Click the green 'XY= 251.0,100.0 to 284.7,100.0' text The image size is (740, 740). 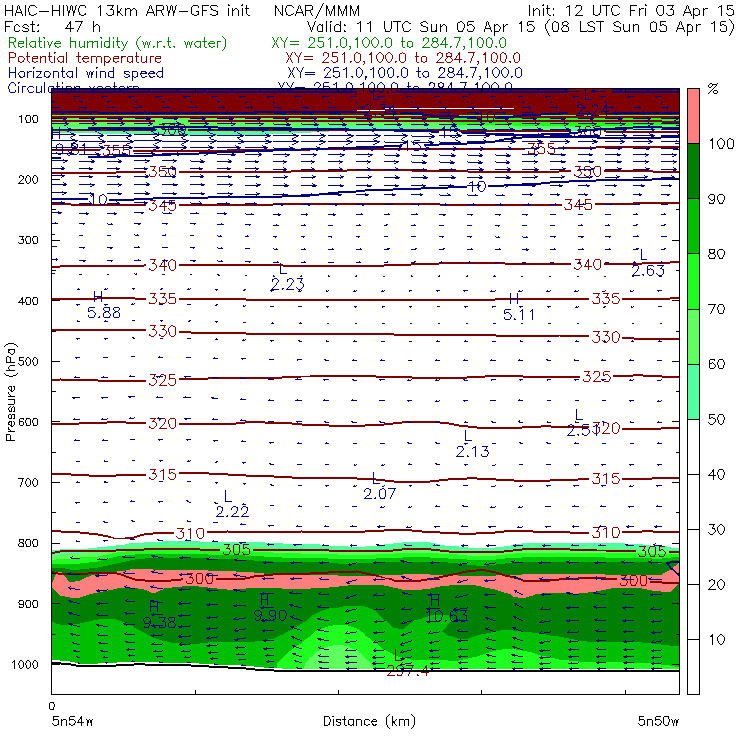pos(389,43)
